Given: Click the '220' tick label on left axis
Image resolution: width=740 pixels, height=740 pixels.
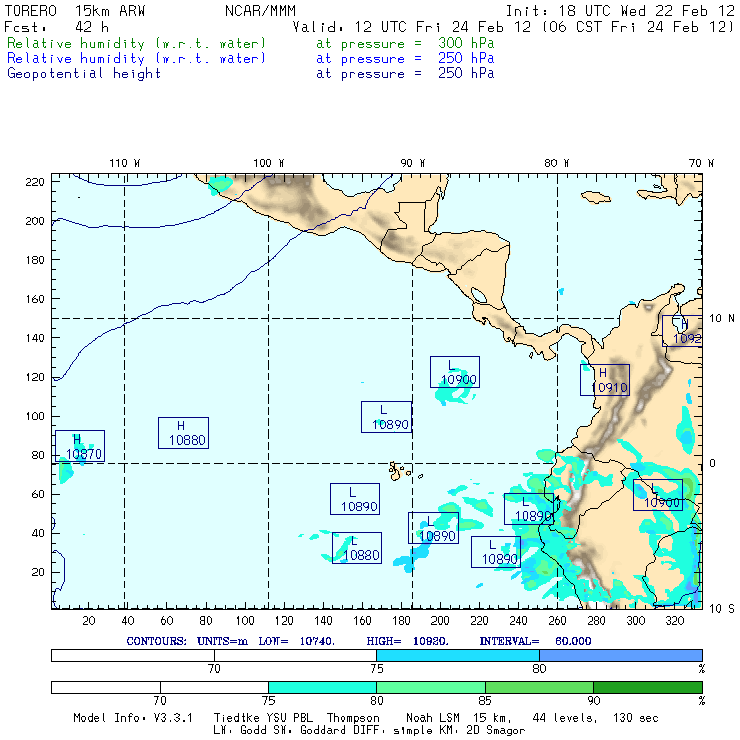Looking at the screenshot, I should pyautogui.click(x=35, y=182).
